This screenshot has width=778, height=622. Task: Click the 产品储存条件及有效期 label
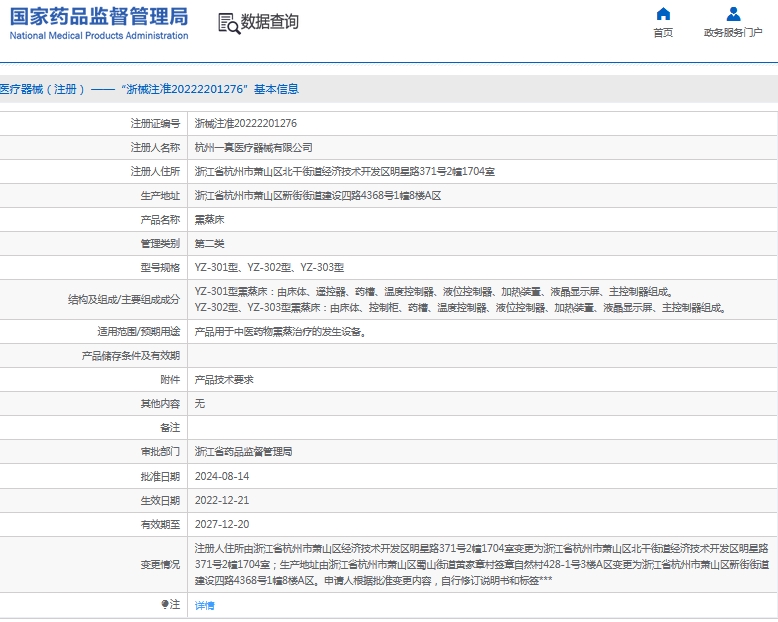(130, 356)
